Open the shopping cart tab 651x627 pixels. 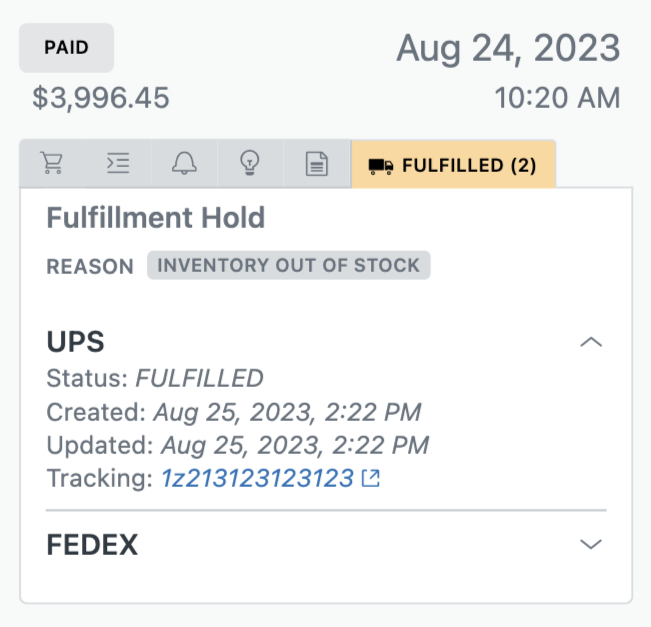click(52, 164)
